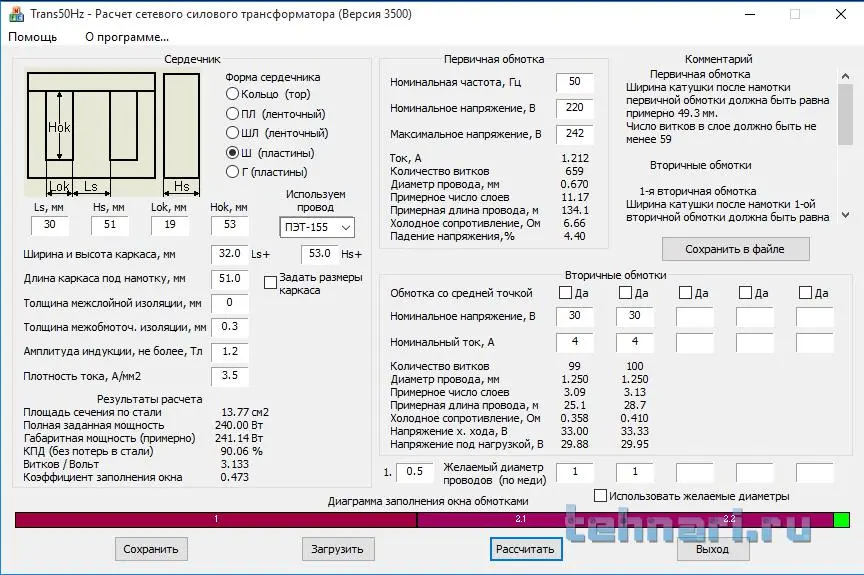This screenshot has height=575, width=864.
Task: Click the Коэффициент заполнения окна value 0.473
Action: [234, 478]
